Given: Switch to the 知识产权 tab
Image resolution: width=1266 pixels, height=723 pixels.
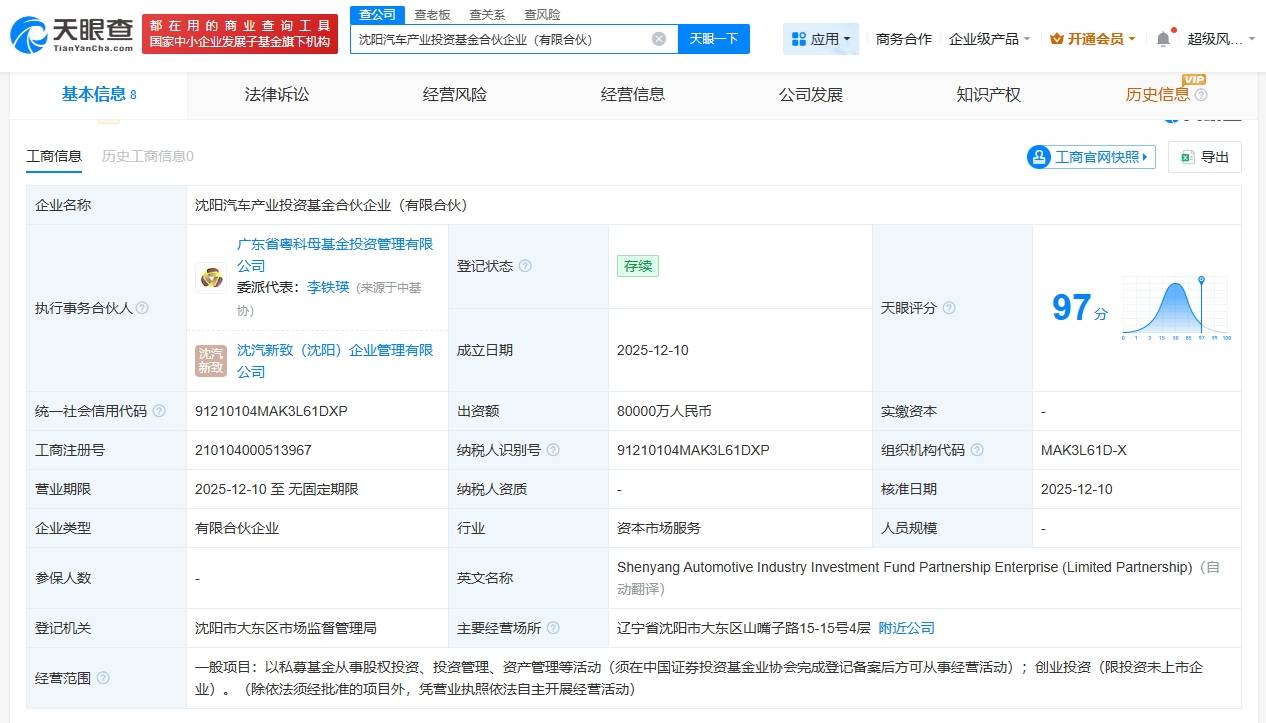Looking at the screenshot, I should [988, 95].
